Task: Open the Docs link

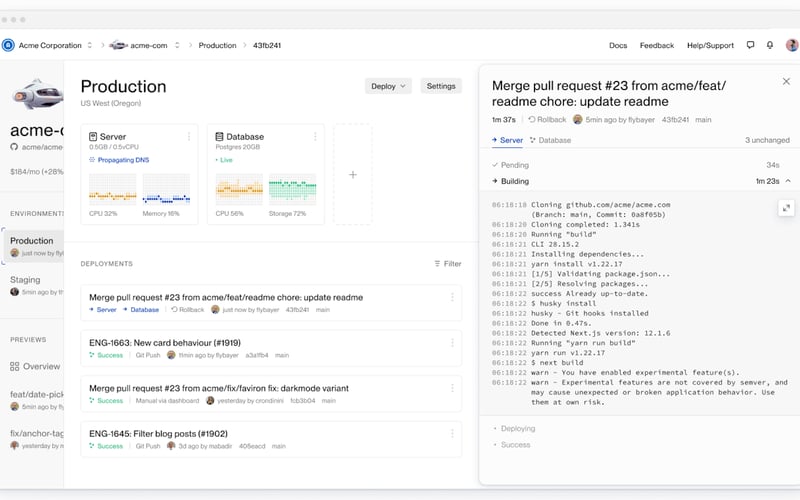Action: tap(618, 45)
